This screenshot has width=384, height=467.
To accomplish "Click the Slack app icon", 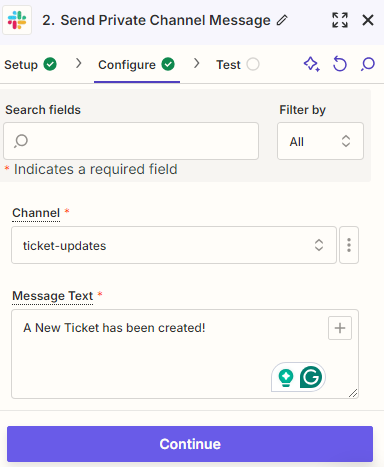I will [x=17, y=20].
